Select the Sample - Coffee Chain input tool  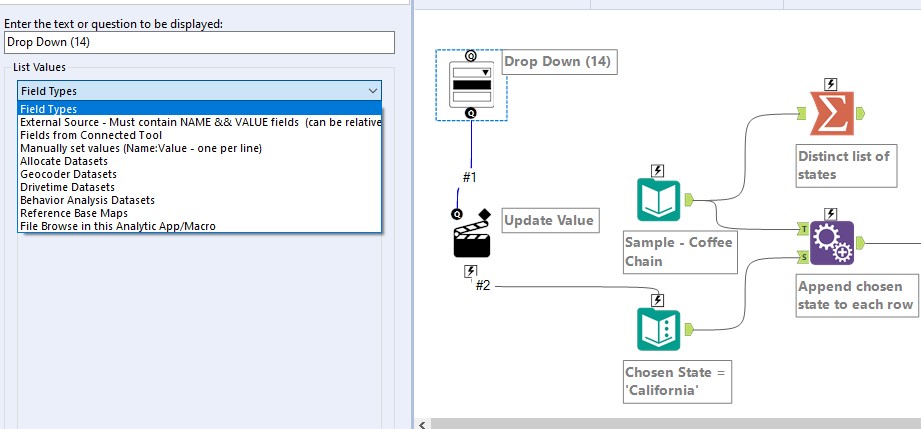tap(658, 200)
